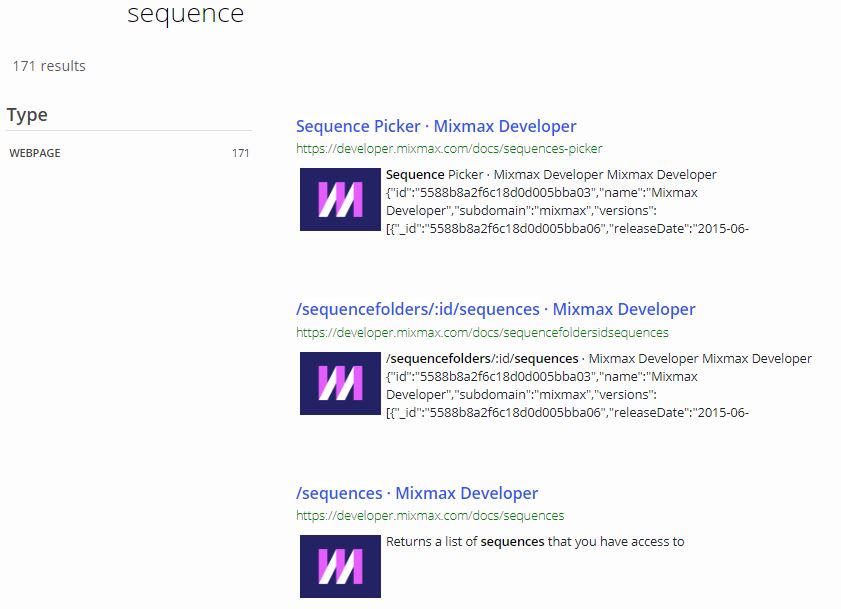
Task: Click the 171 results label
Action: point(47,66)
